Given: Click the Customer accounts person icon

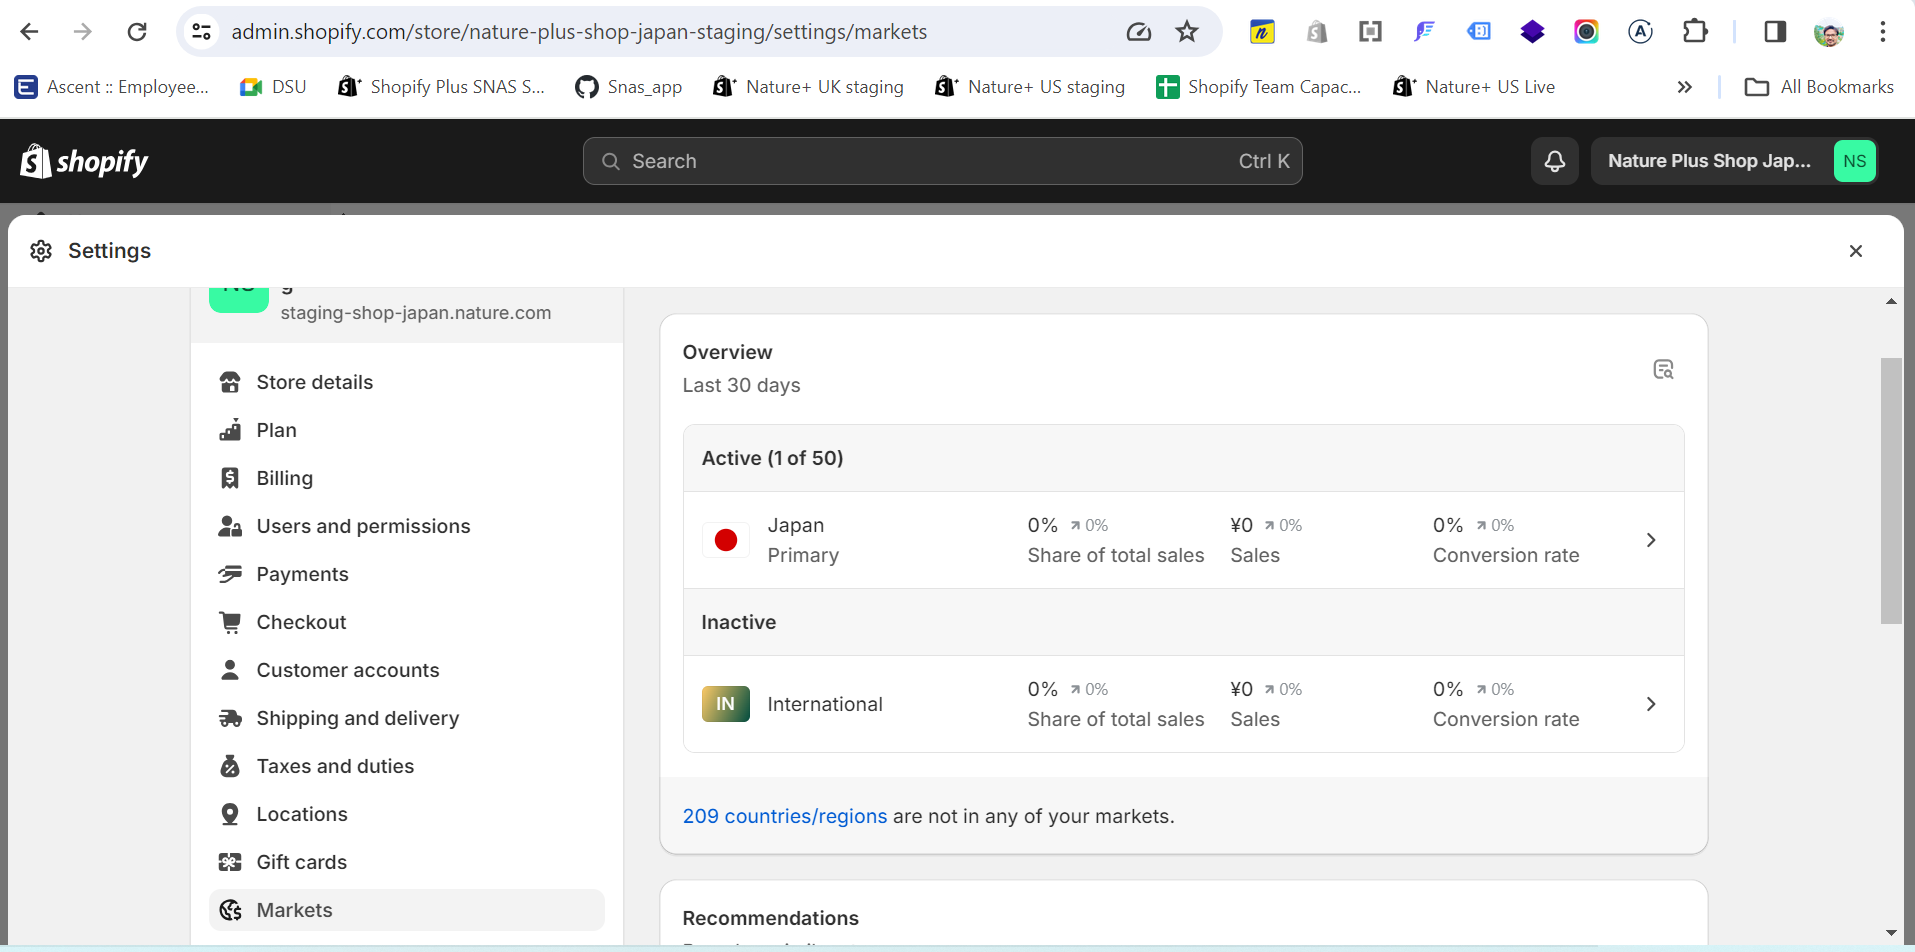Looking at the screenshot, I should point(230,670).
